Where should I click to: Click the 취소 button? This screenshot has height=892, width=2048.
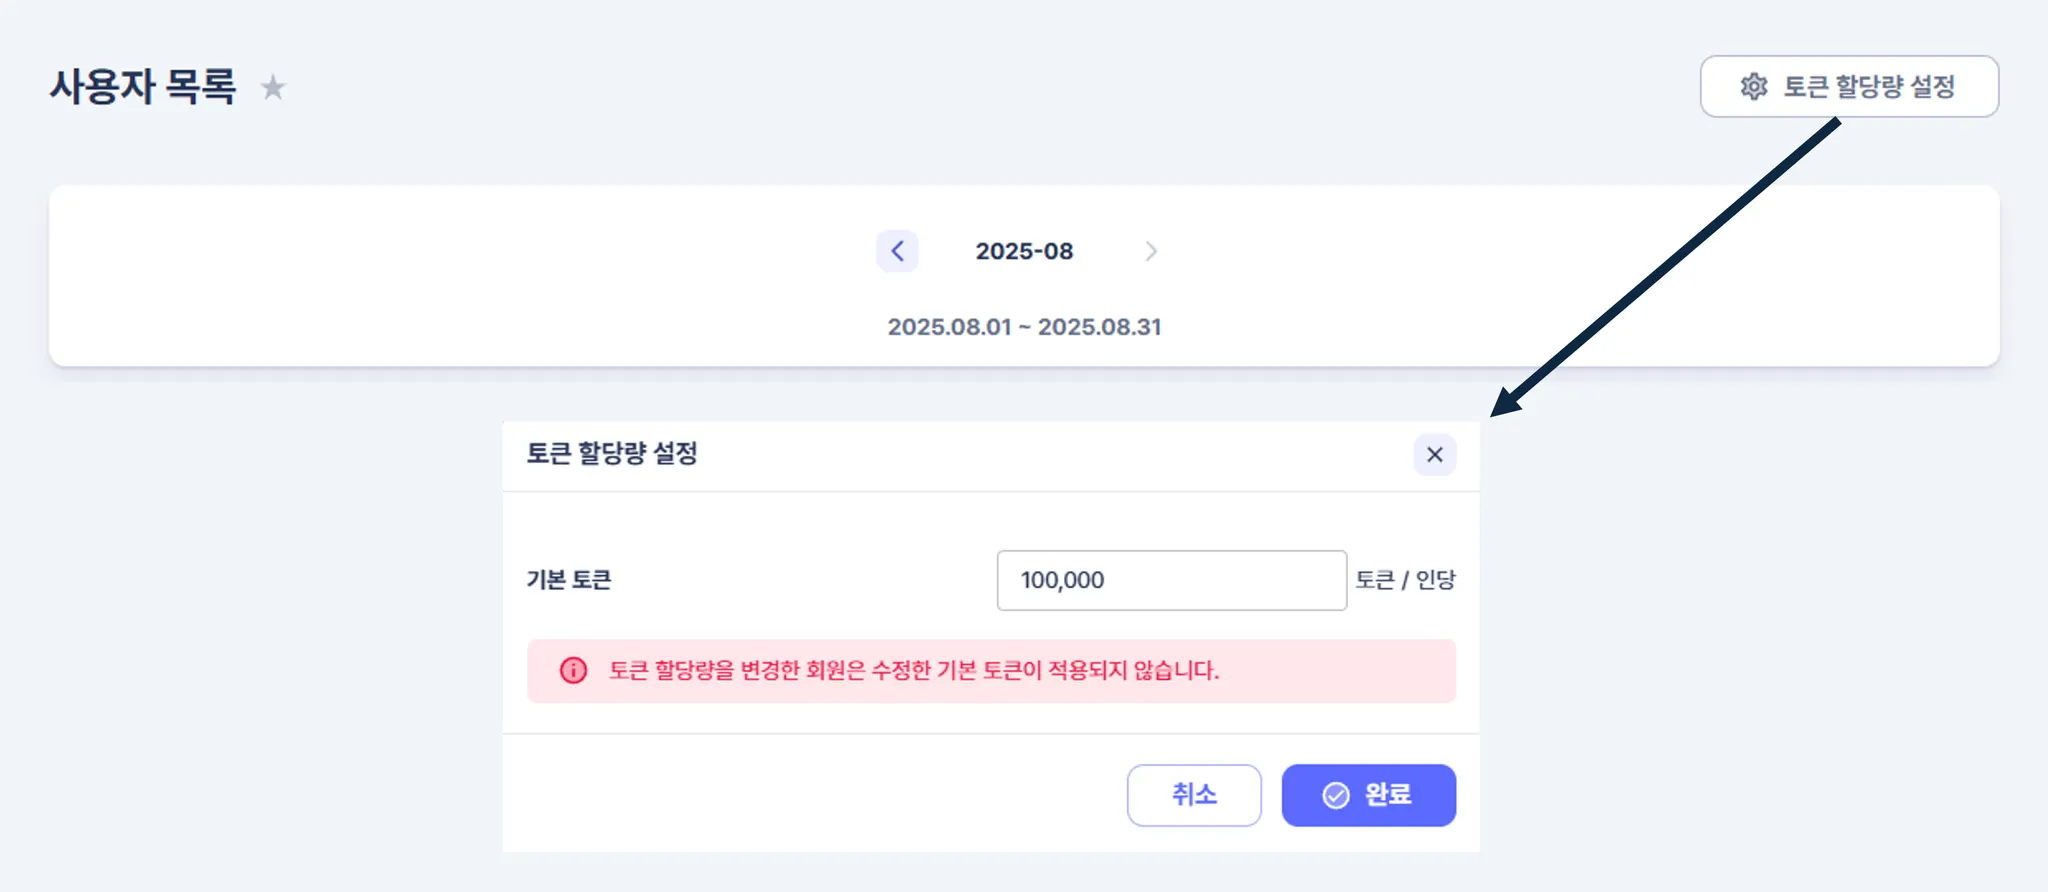(x=1194, y=795)
